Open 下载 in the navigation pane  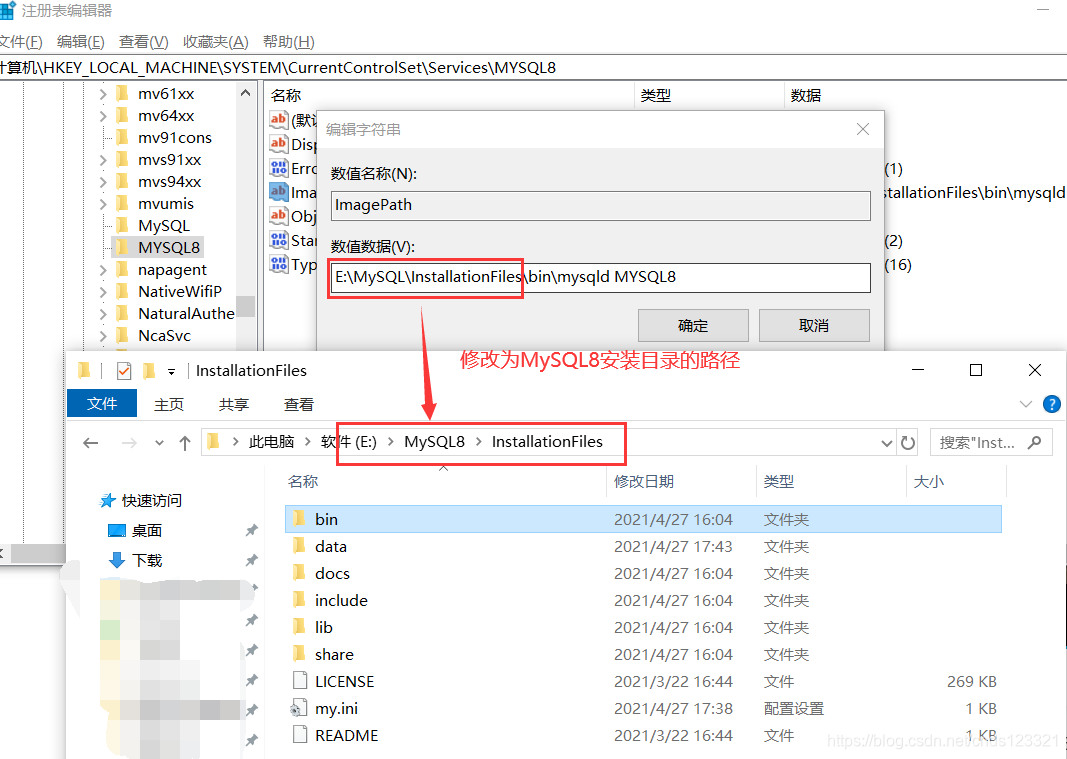tap(147, 560)
